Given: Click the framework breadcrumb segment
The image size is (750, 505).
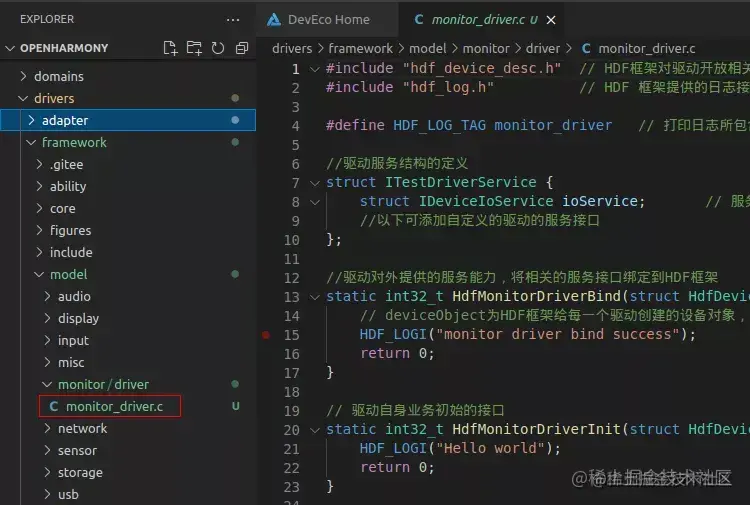Looking at the screenshot, I should pos(361,48).
